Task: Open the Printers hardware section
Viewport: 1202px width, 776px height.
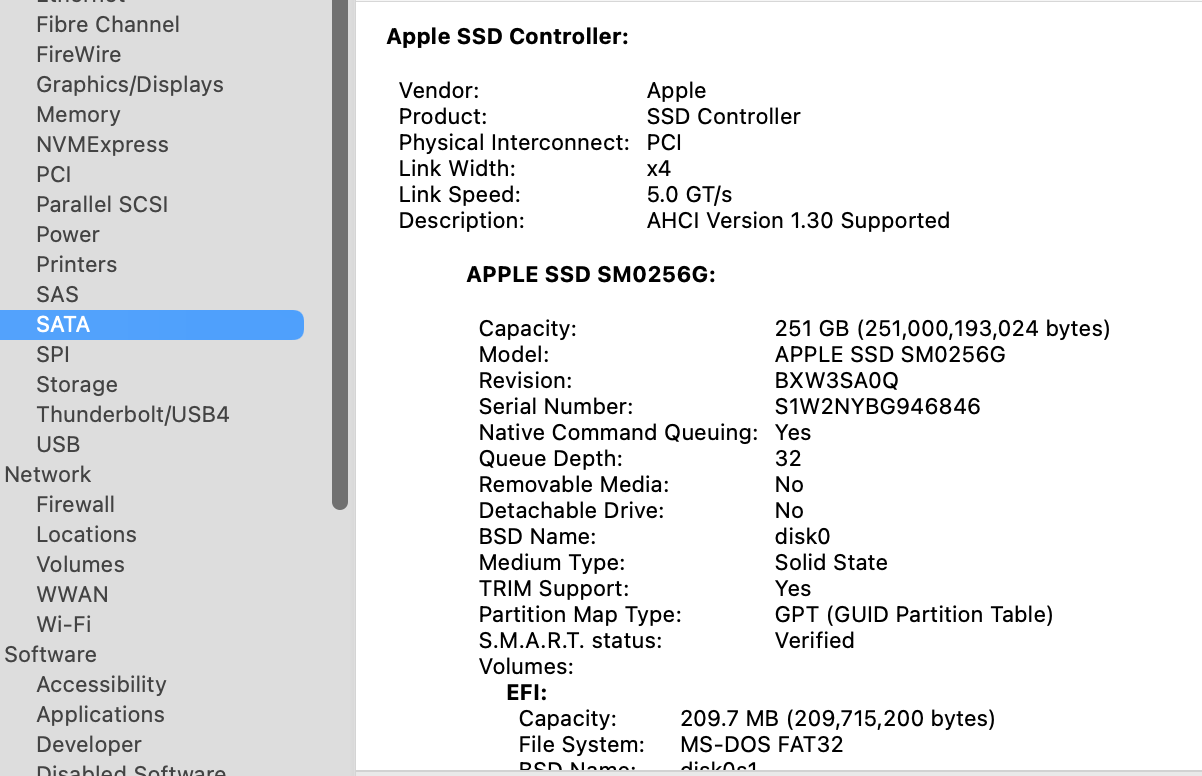Action: pyautogui.click(x=76, y=264)
